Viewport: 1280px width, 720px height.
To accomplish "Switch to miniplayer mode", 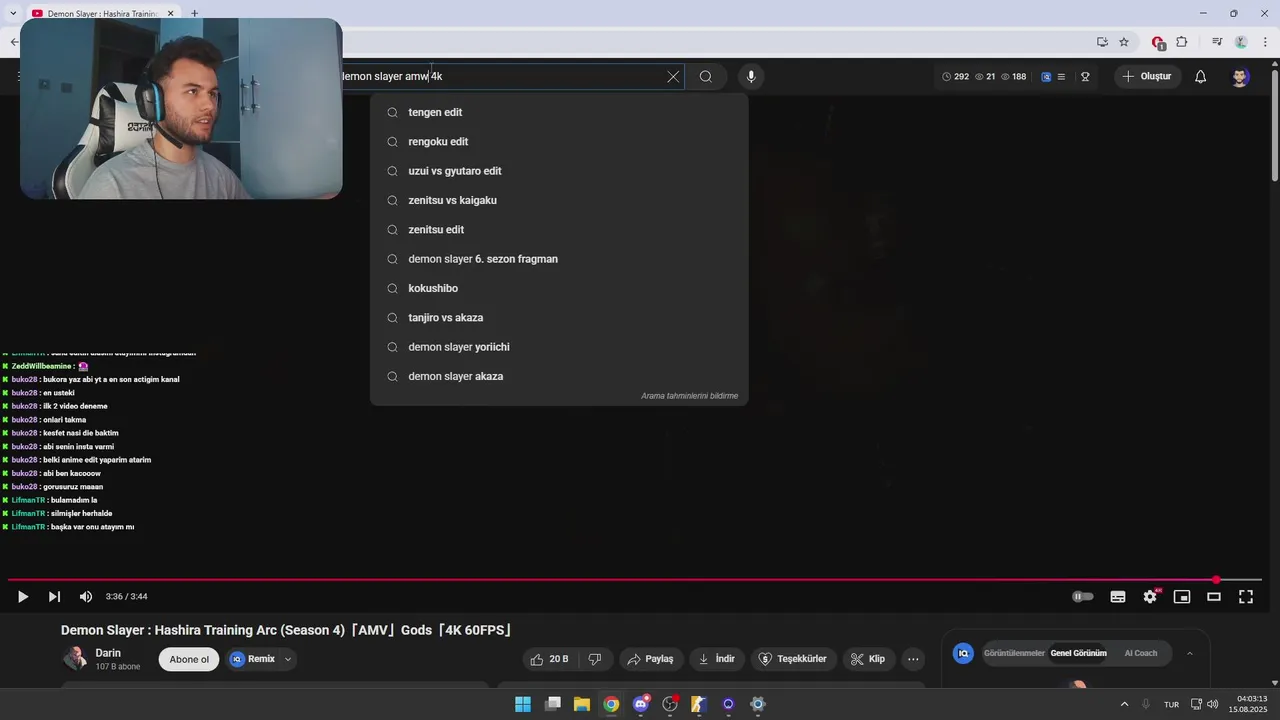I will click(1182, 596).
